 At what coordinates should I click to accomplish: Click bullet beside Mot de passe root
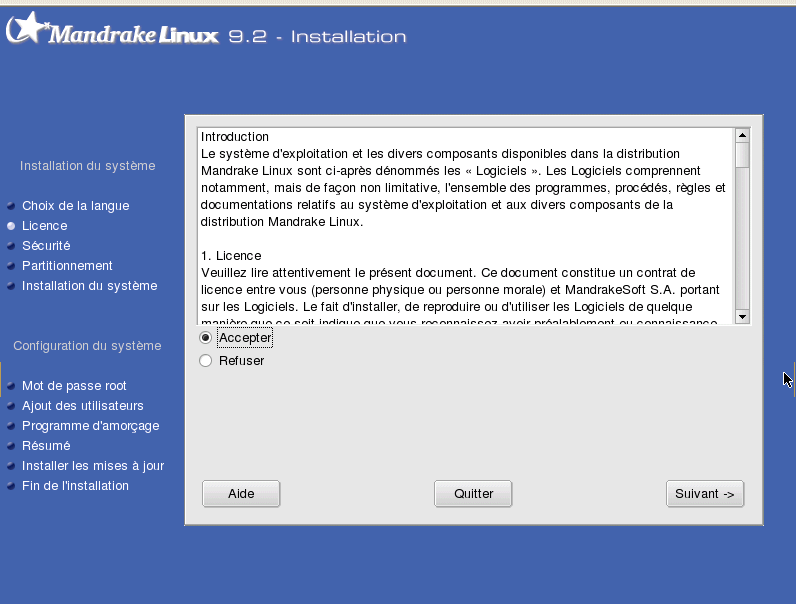(11, 386)
